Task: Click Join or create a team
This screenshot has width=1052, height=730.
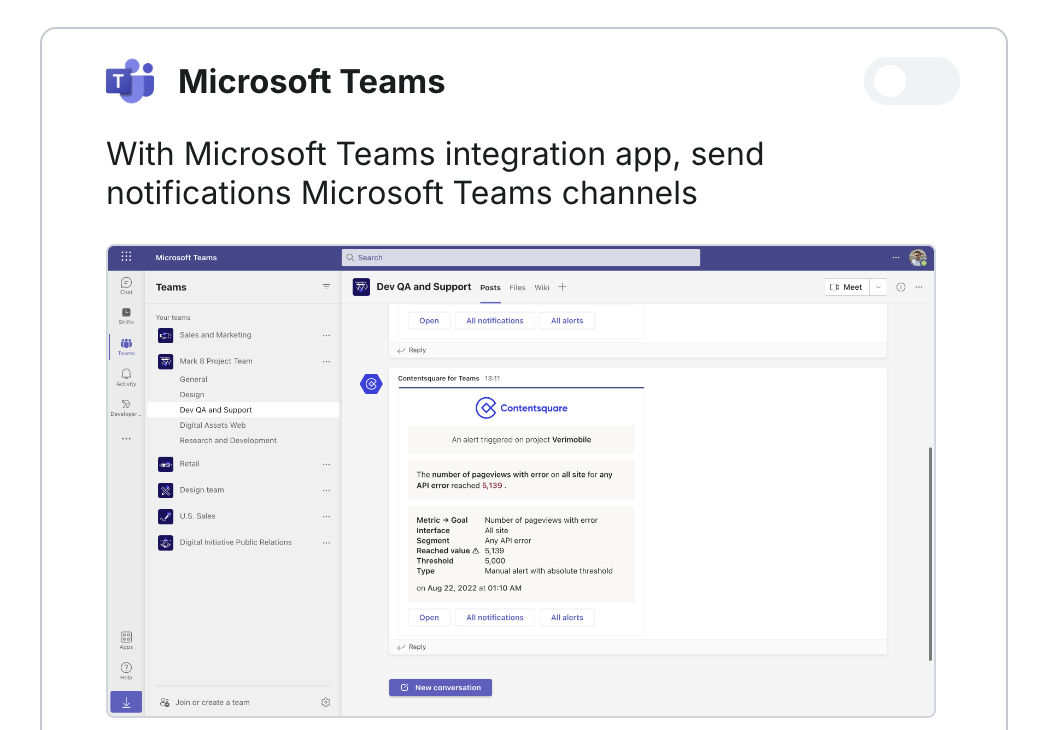Action: pos(205,702)
